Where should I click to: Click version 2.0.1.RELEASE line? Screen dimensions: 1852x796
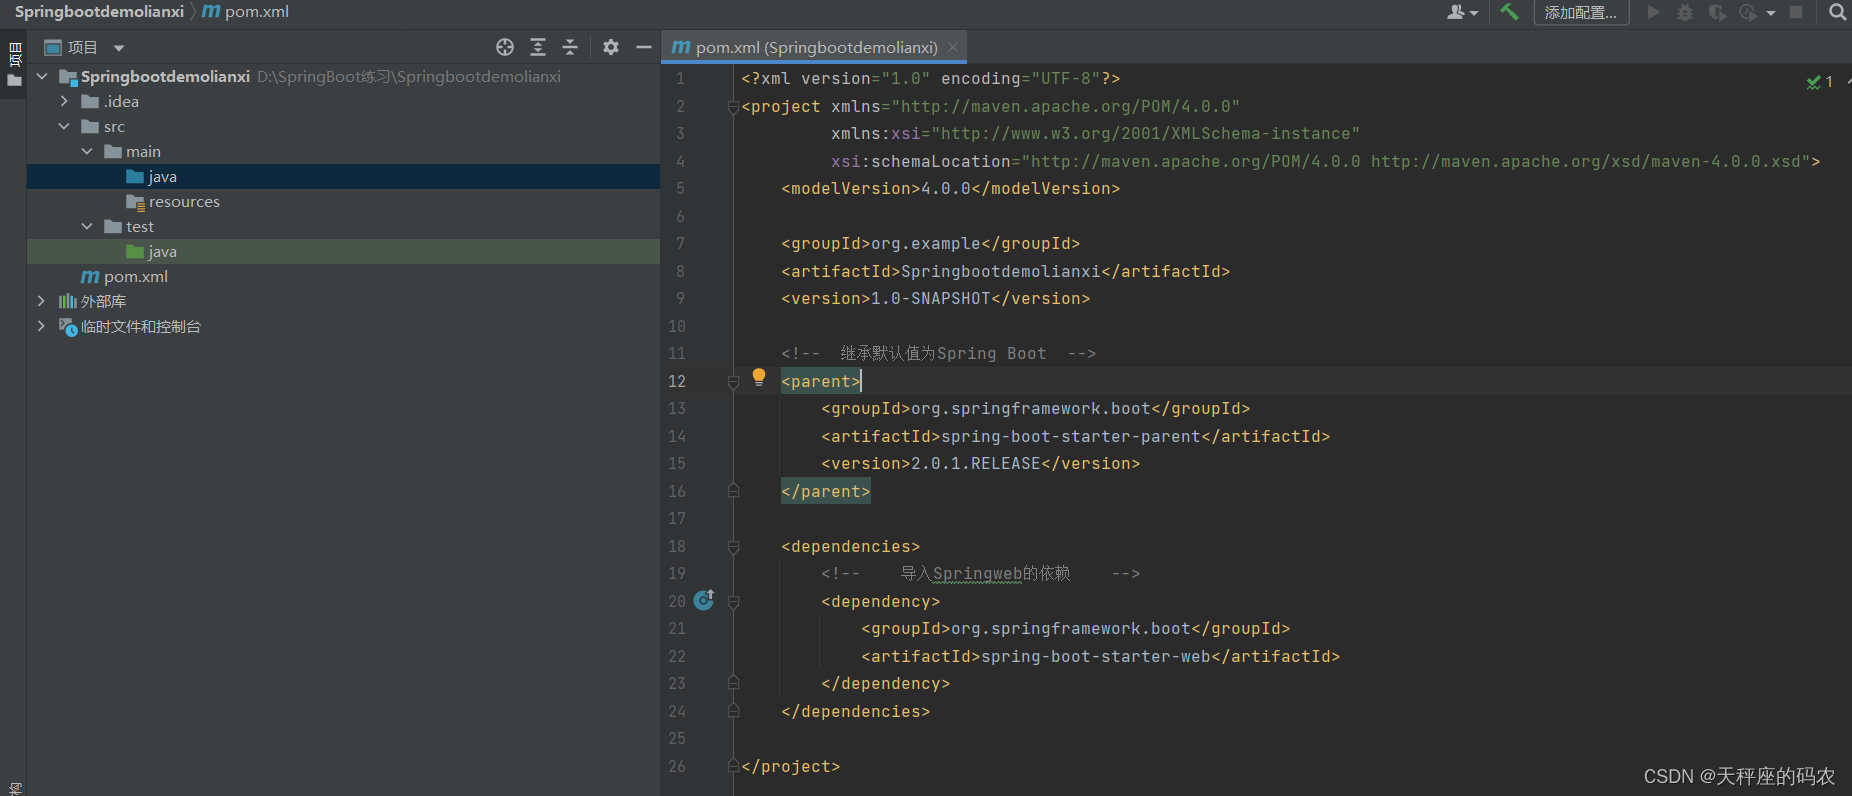click(980, 464)
